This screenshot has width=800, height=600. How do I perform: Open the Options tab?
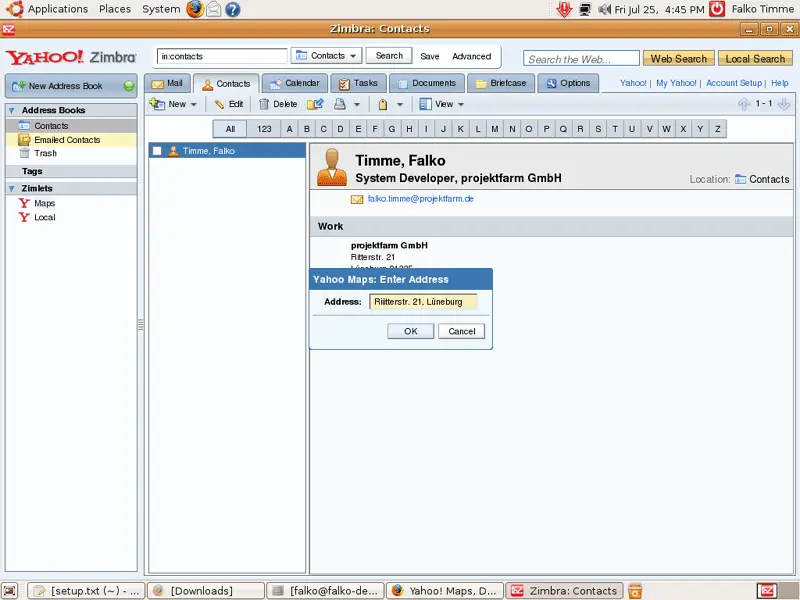pos(568,83)
